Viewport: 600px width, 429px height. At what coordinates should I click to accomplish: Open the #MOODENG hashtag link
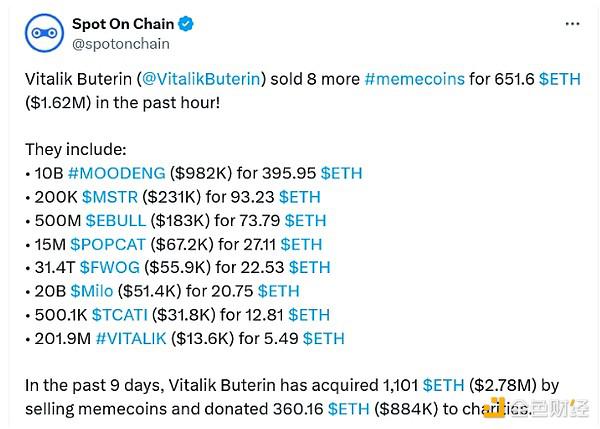pyautogui.click(x=117, y=173)
